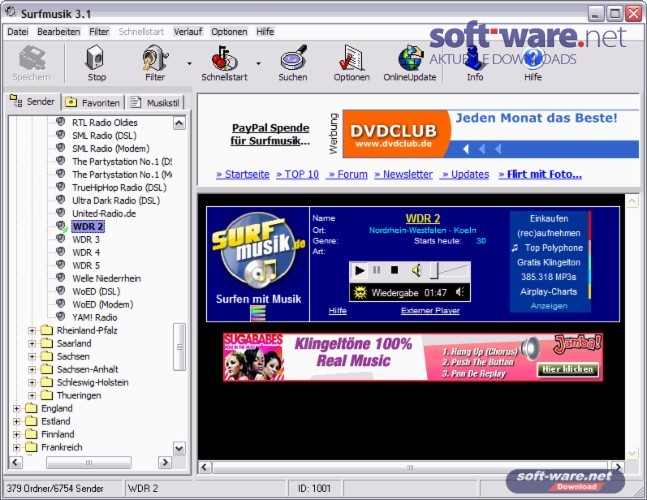Screen dimensions: 647x500
Task: Mute using the player speaker icon
Action: point(416,271)
